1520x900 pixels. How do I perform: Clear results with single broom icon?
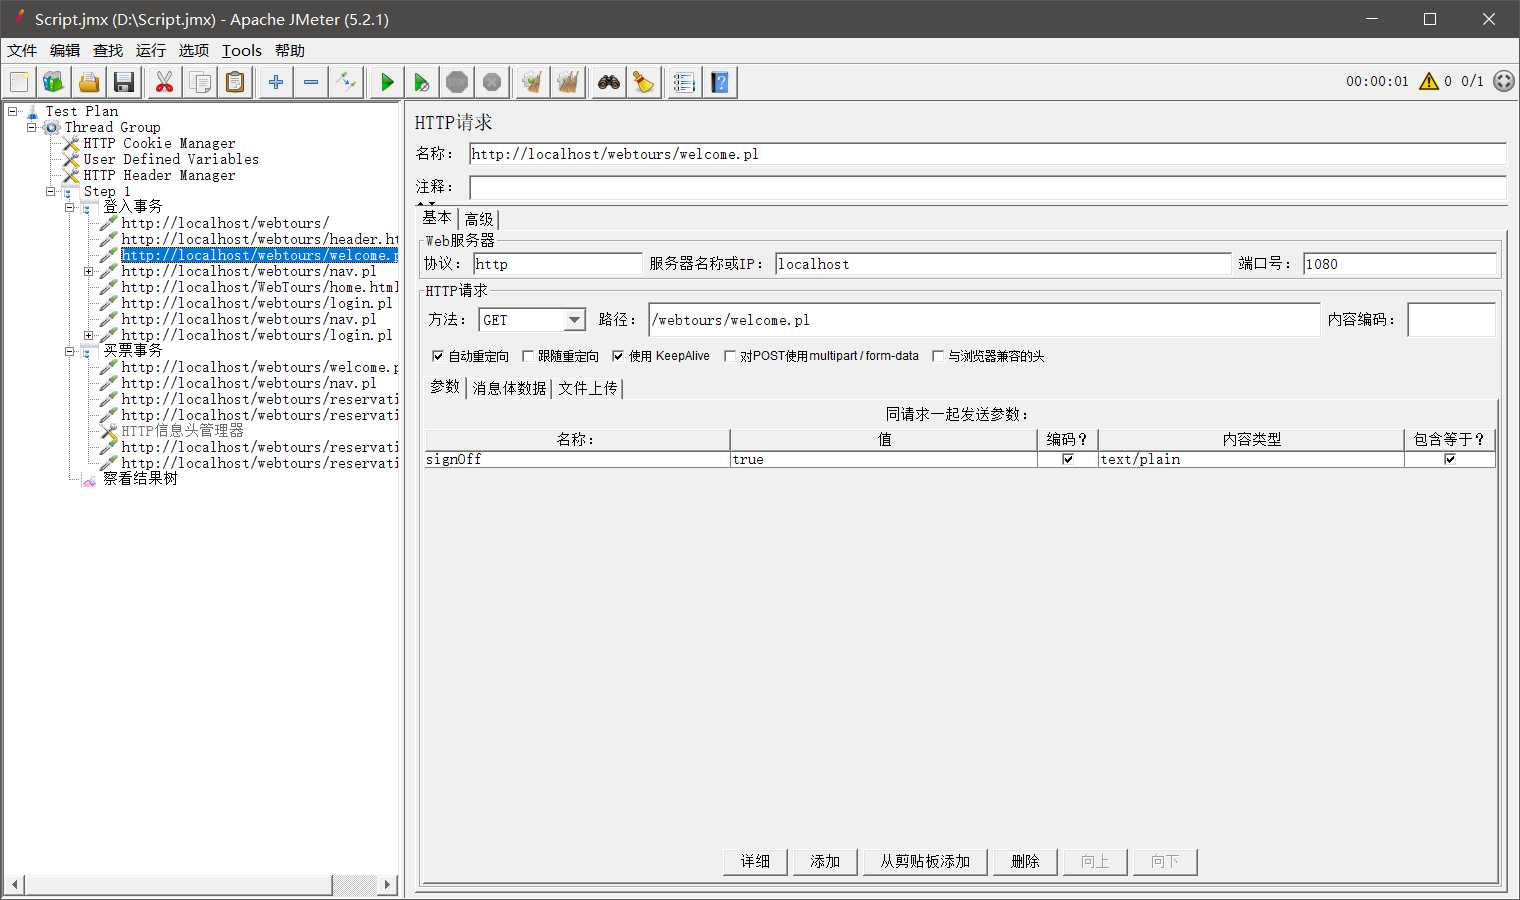(x=532, y=82)
